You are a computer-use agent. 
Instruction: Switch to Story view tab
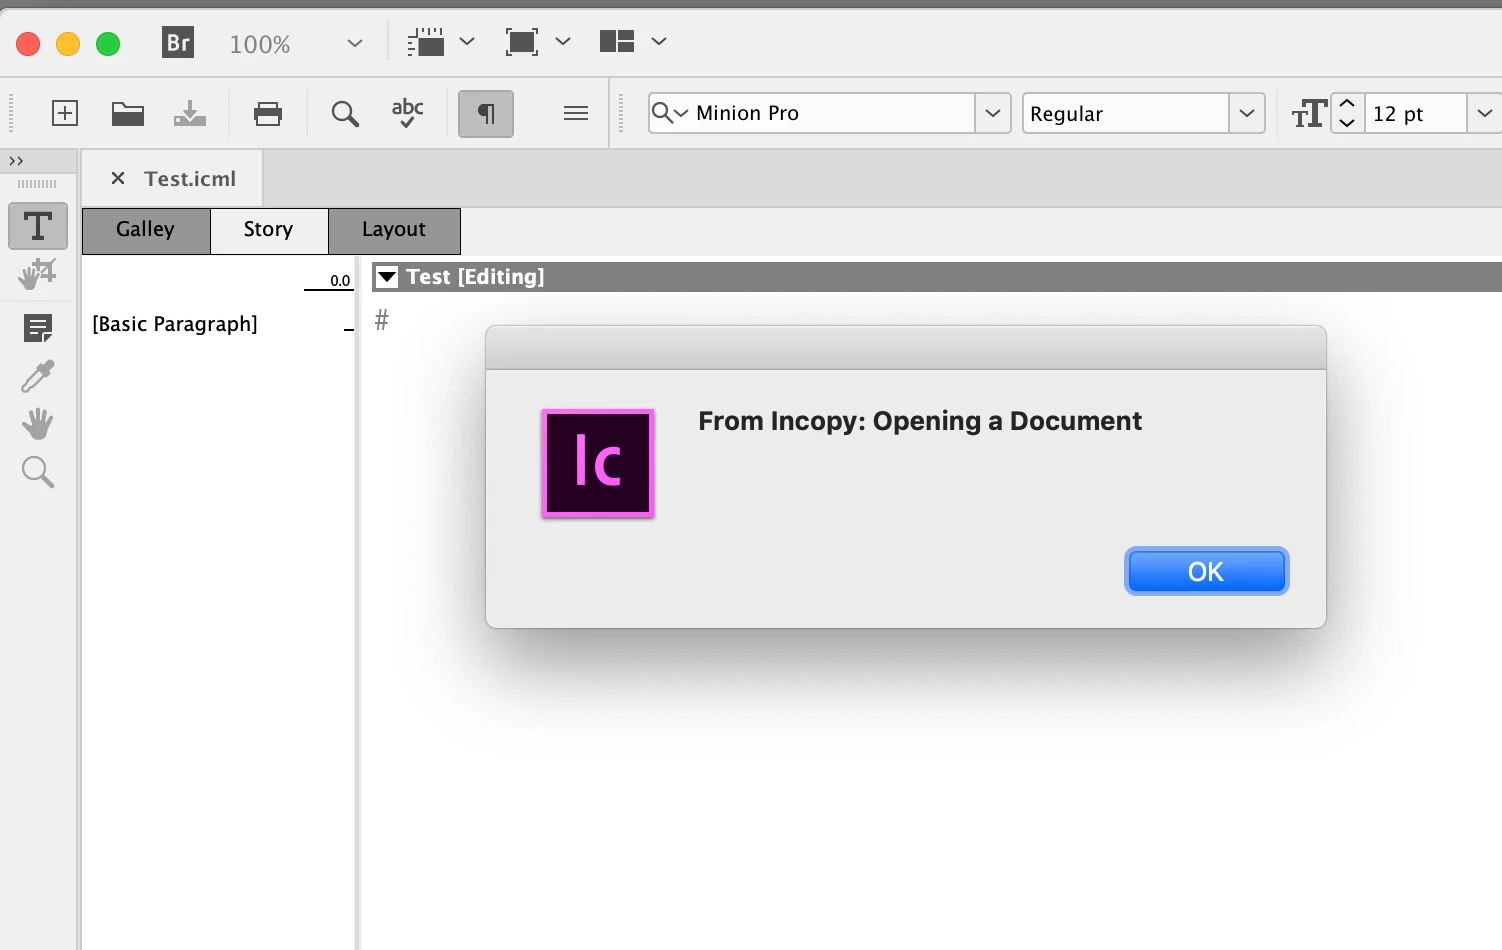(x=269, y=231)
